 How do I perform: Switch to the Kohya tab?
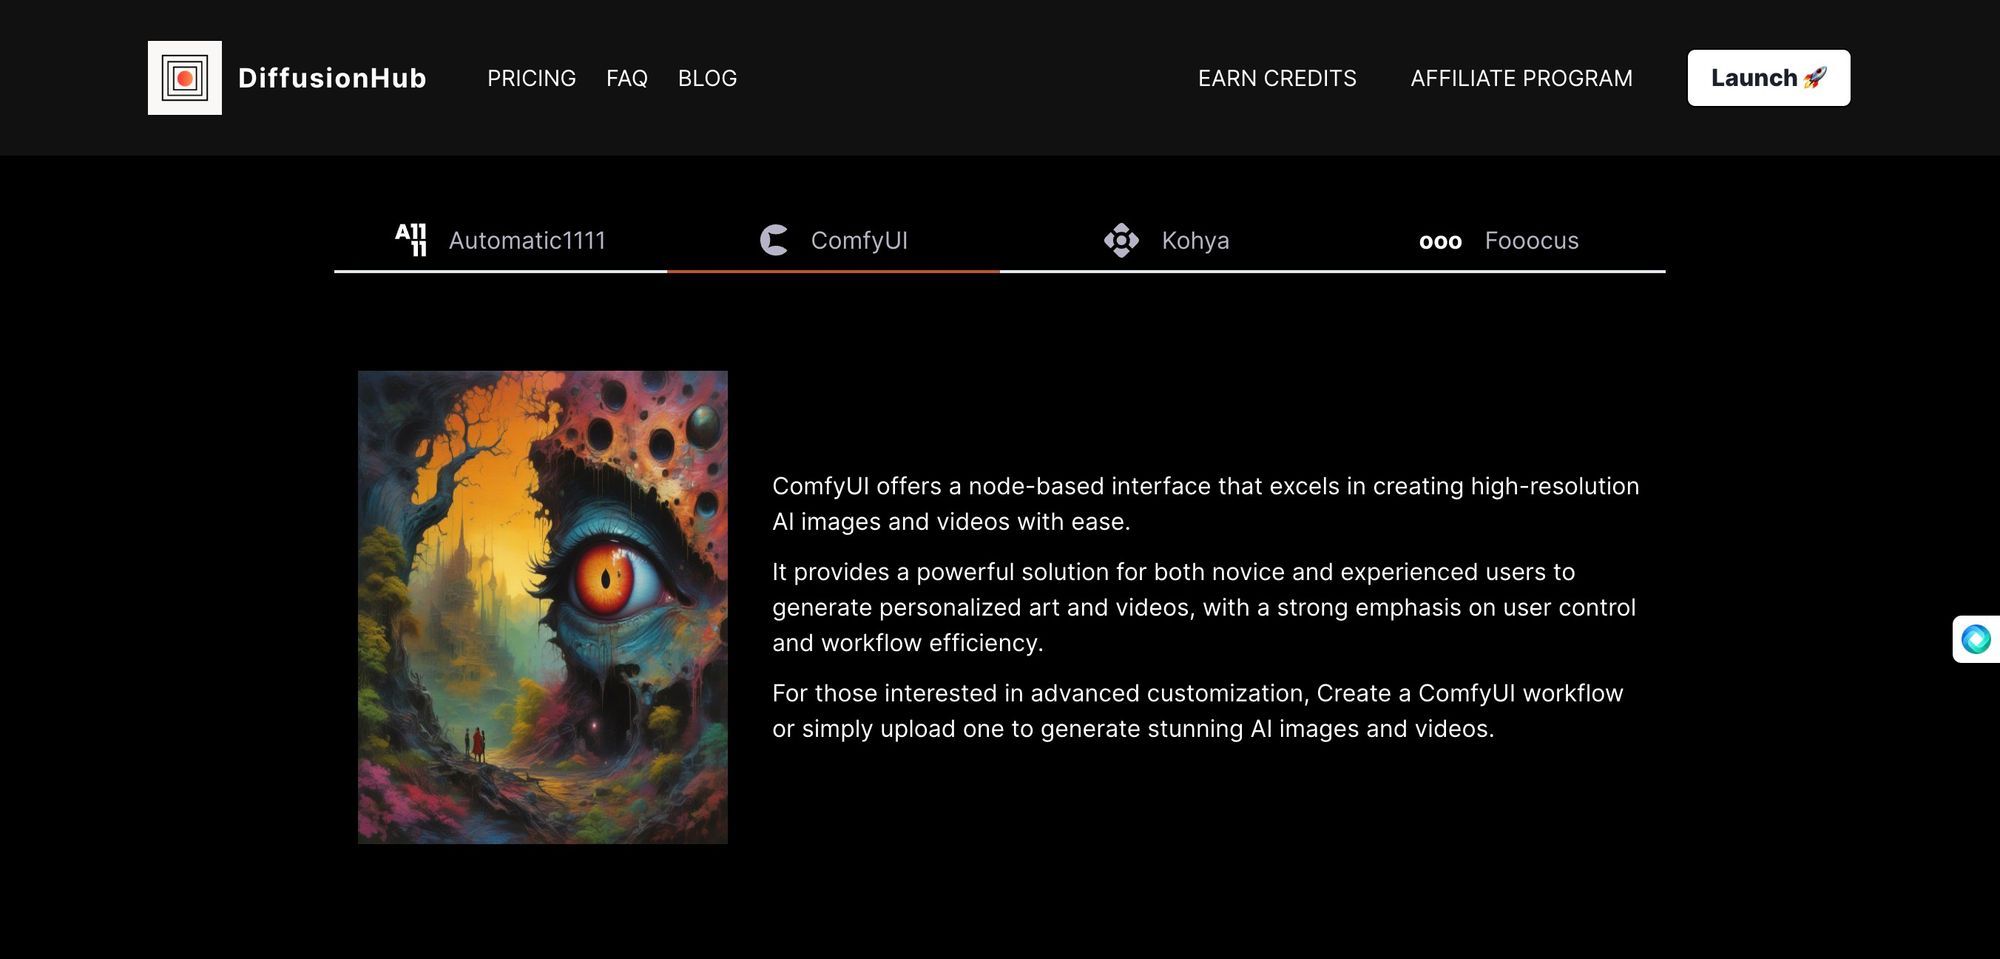point(1166,240)
